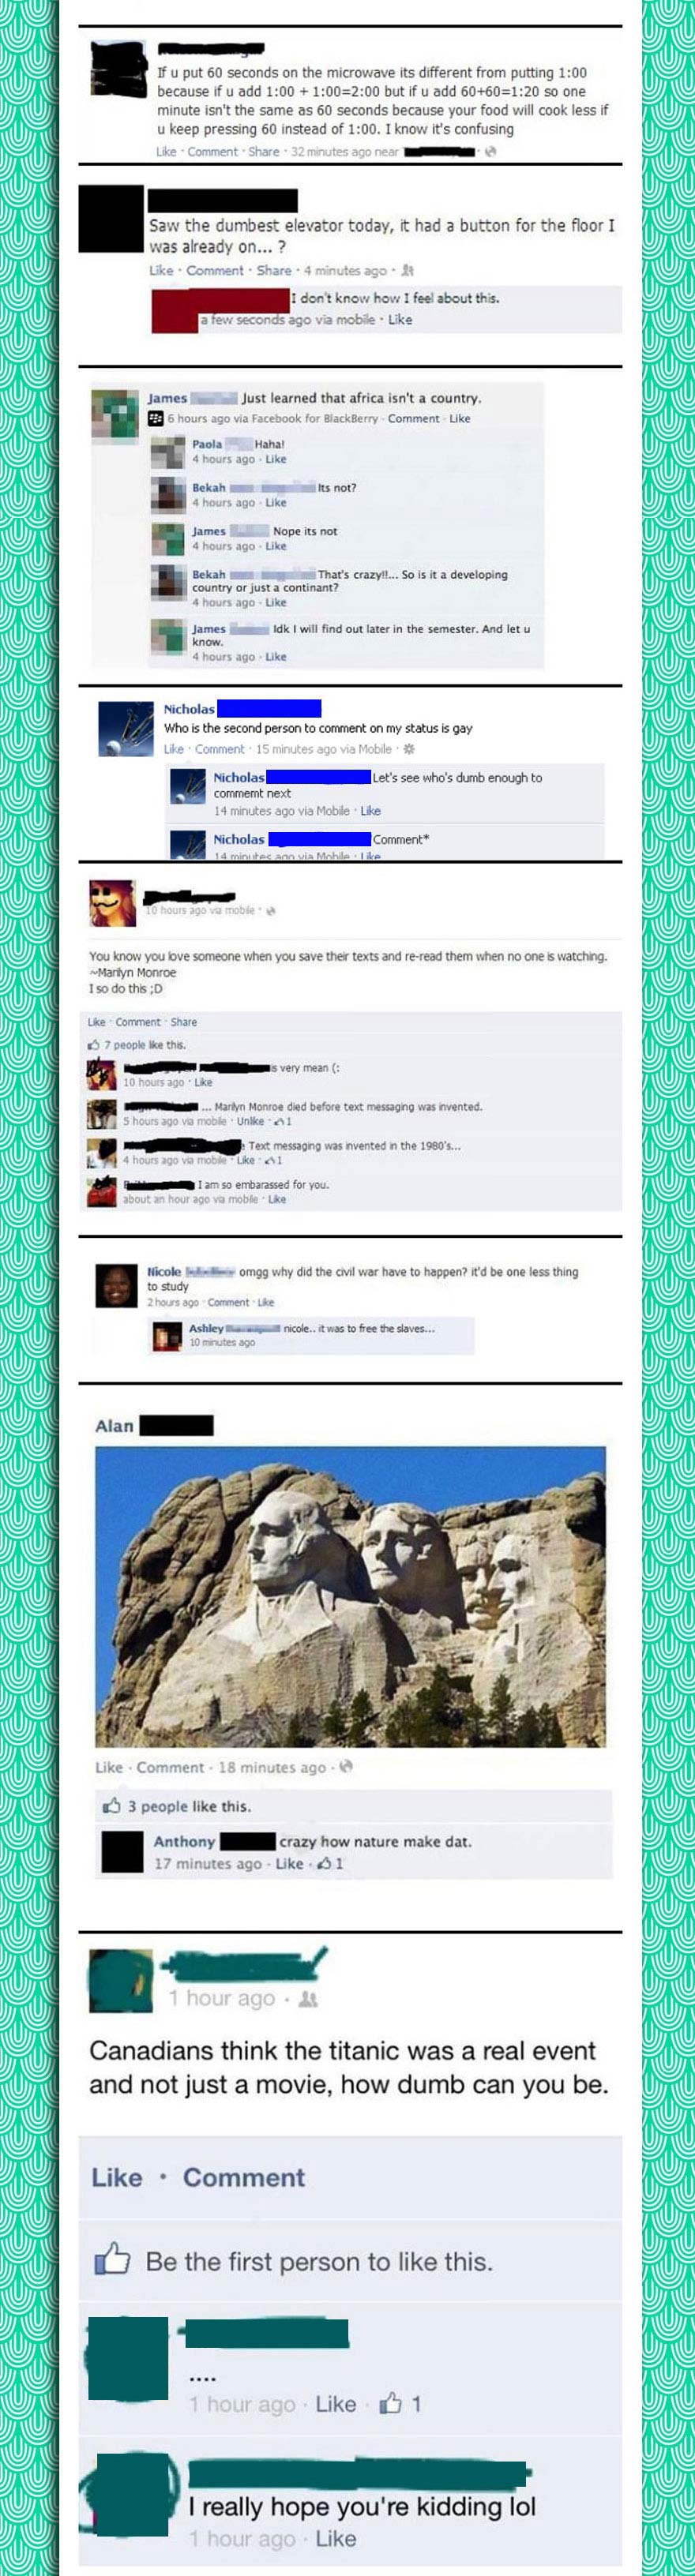Click Comment under the elevator status
Viewport: 695px width, 2576px height.
point(215,270)
